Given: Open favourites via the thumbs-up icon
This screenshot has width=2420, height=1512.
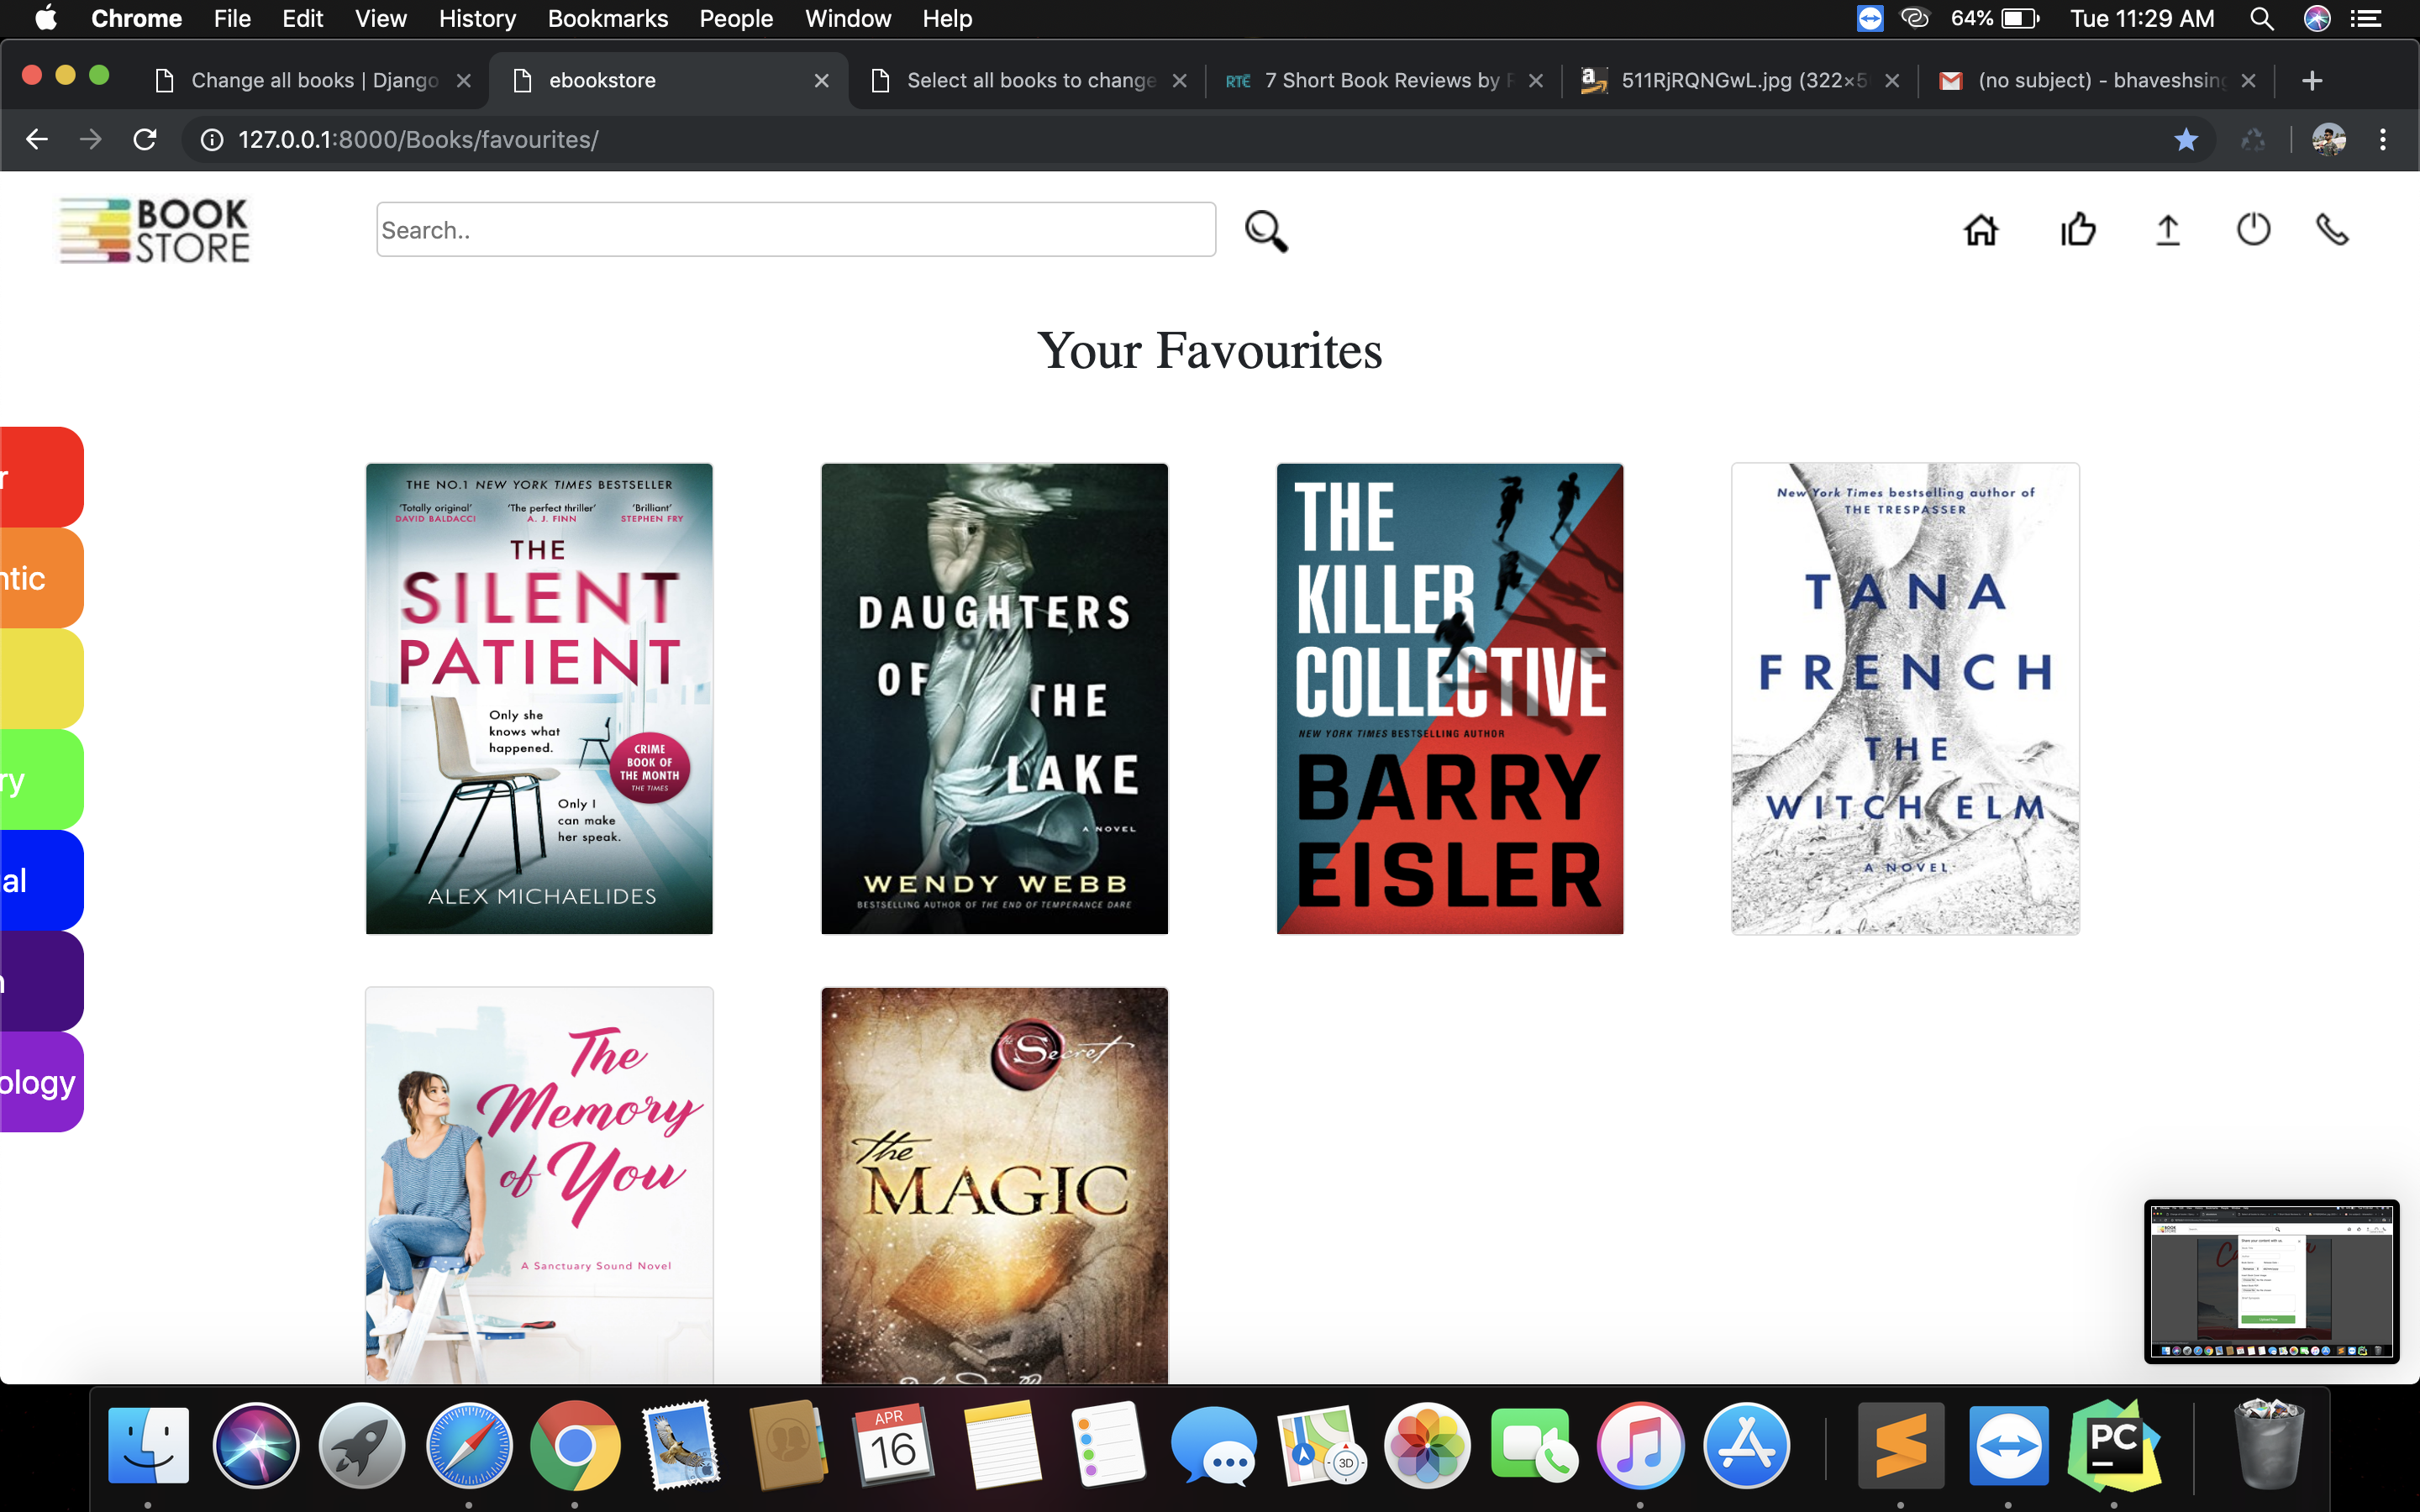Looking at the screenshot, I should [2078, 230].
